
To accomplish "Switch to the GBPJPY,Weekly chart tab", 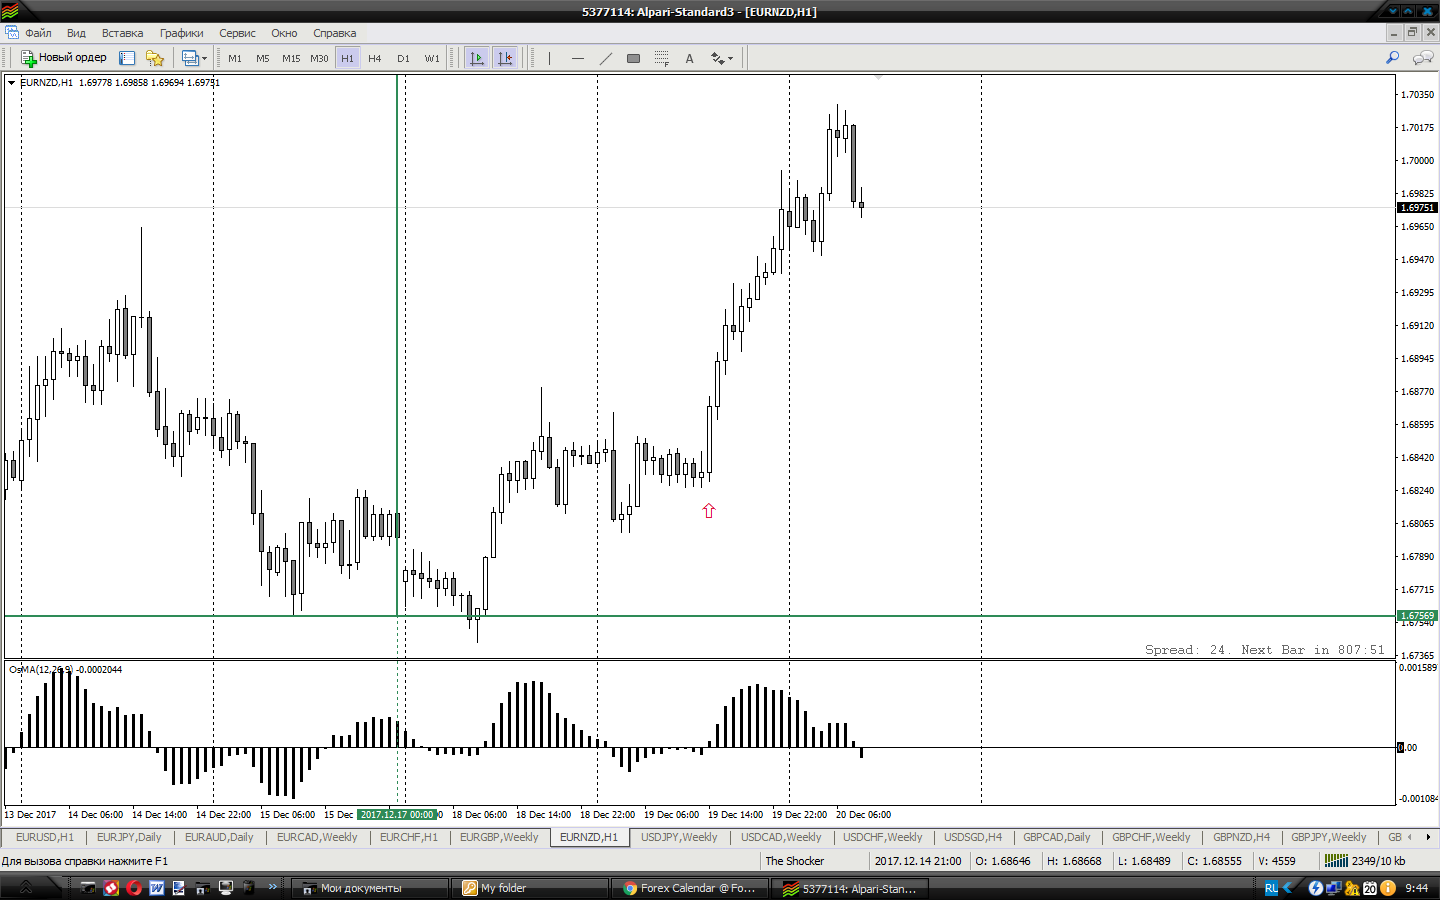I will [x=1328, y=837].
